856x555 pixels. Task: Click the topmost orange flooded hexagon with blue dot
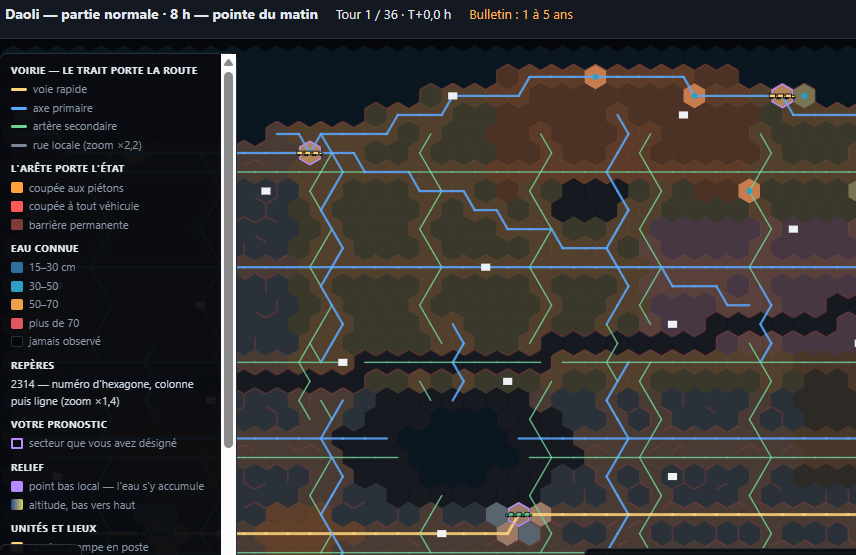click(595, 76)
